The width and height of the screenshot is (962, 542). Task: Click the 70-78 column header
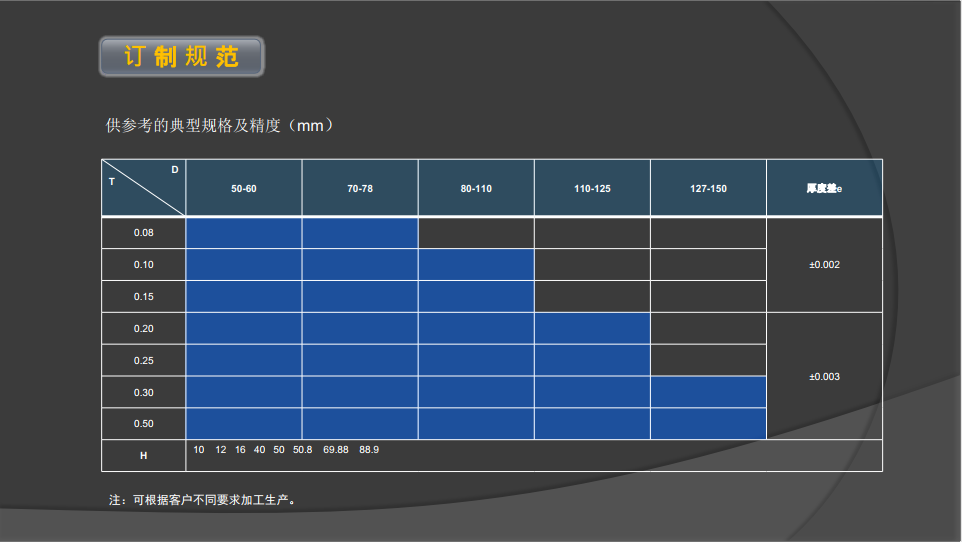coord(360,188)
